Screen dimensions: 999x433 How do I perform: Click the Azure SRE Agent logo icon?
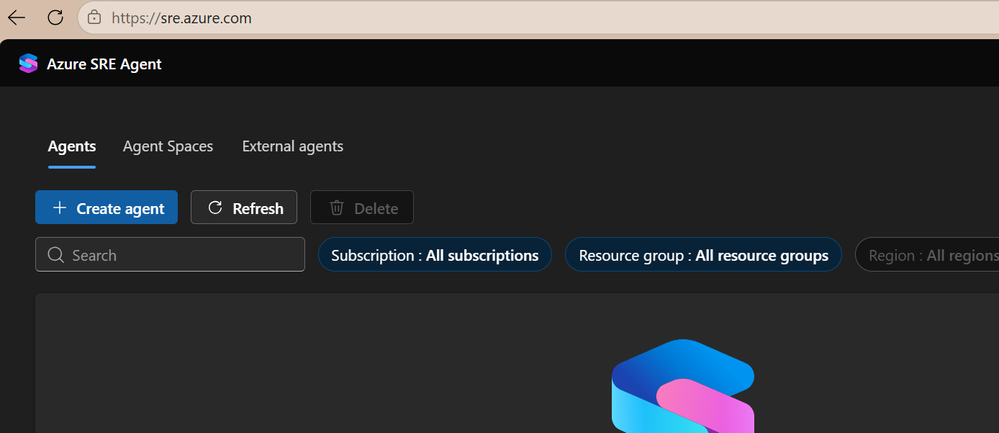29,64
